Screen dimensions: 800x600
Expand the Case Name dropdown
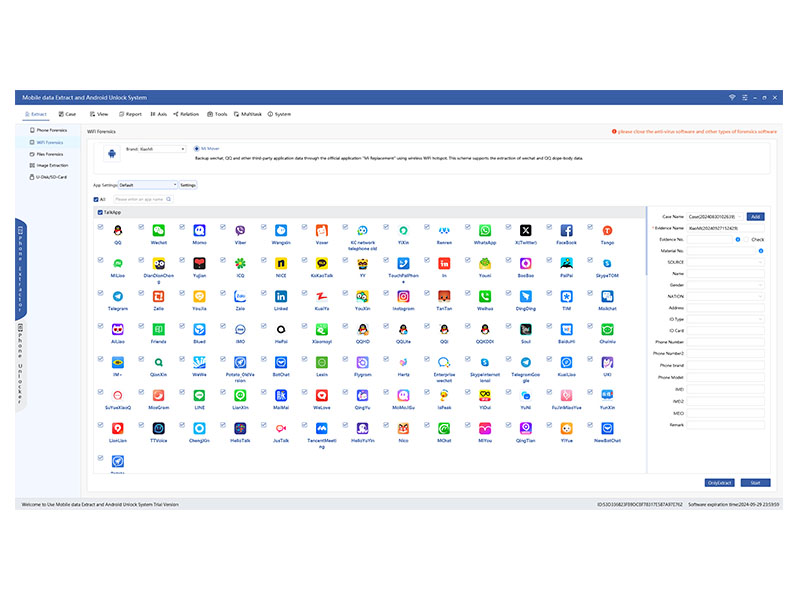(715, 217)
